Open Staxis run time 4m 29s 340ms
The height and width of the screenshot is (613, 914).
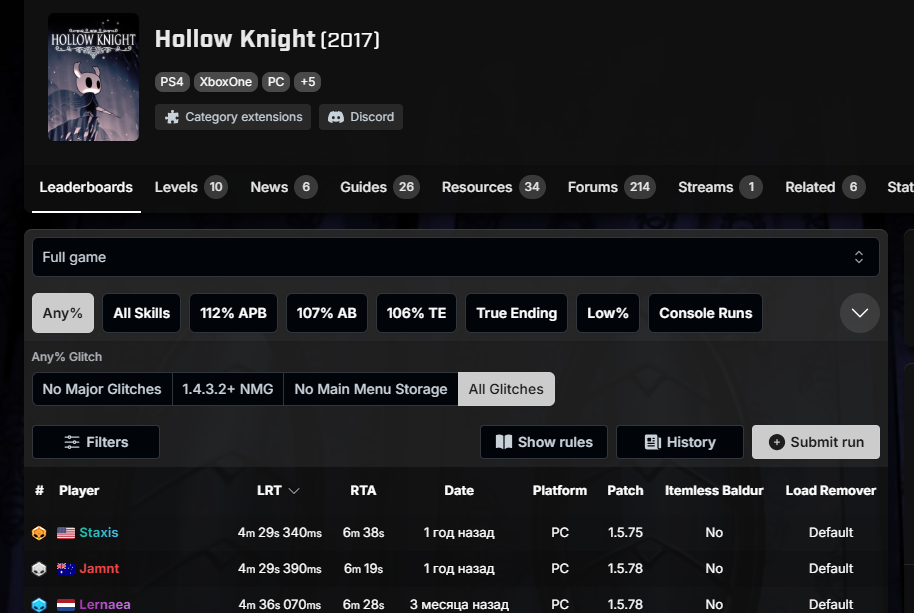coord(280,533)
